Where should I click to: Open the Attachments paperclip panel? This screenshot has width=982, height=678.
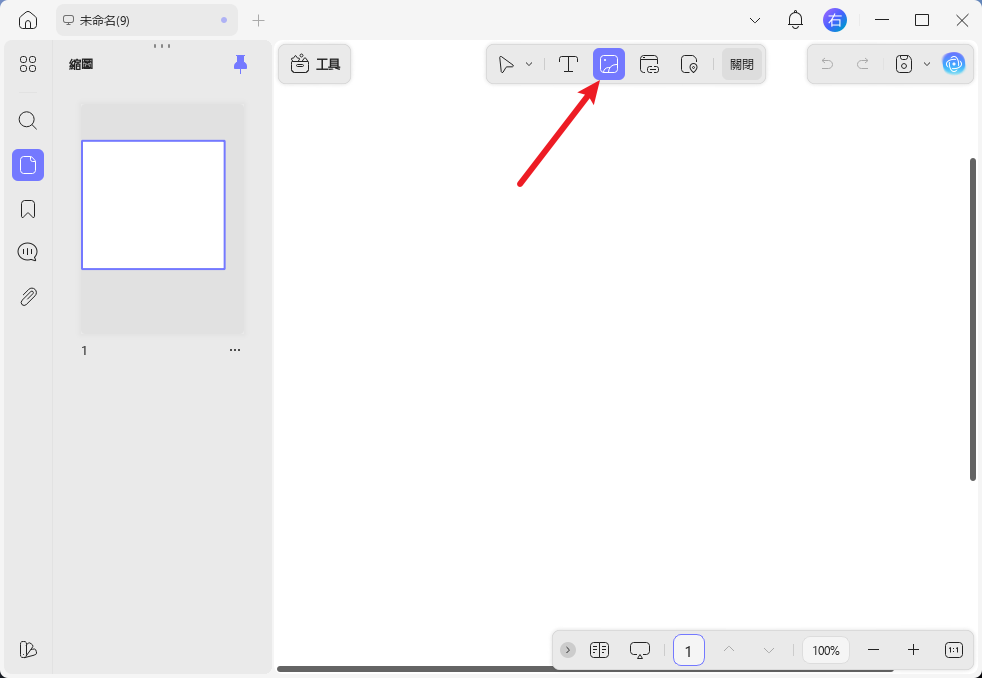(x=28, y=296)
